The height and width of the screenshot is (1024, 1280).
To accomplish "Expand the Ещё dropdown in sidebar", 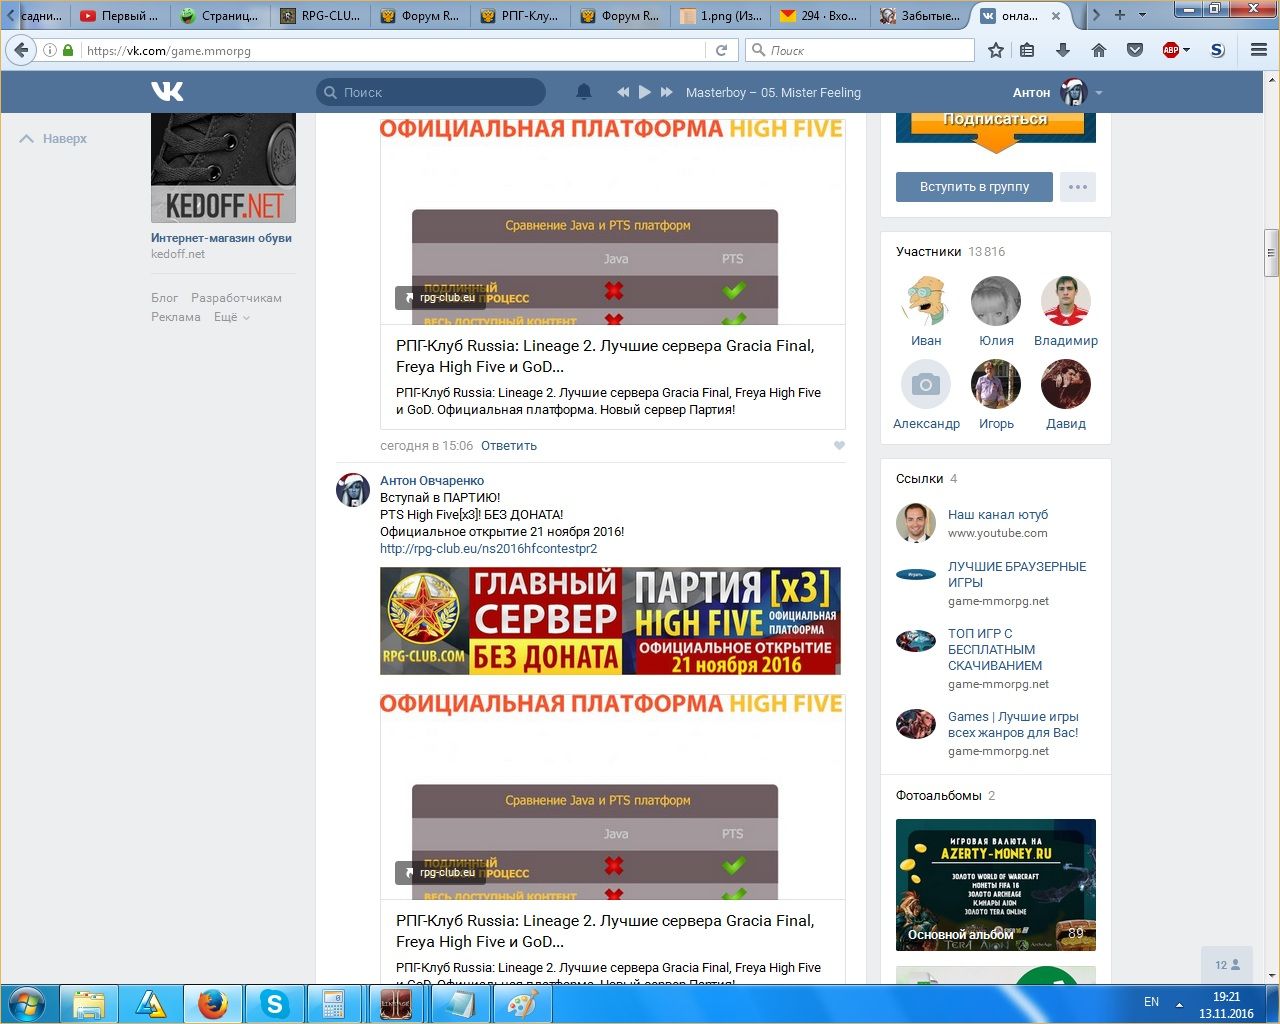I will (232, 317).
